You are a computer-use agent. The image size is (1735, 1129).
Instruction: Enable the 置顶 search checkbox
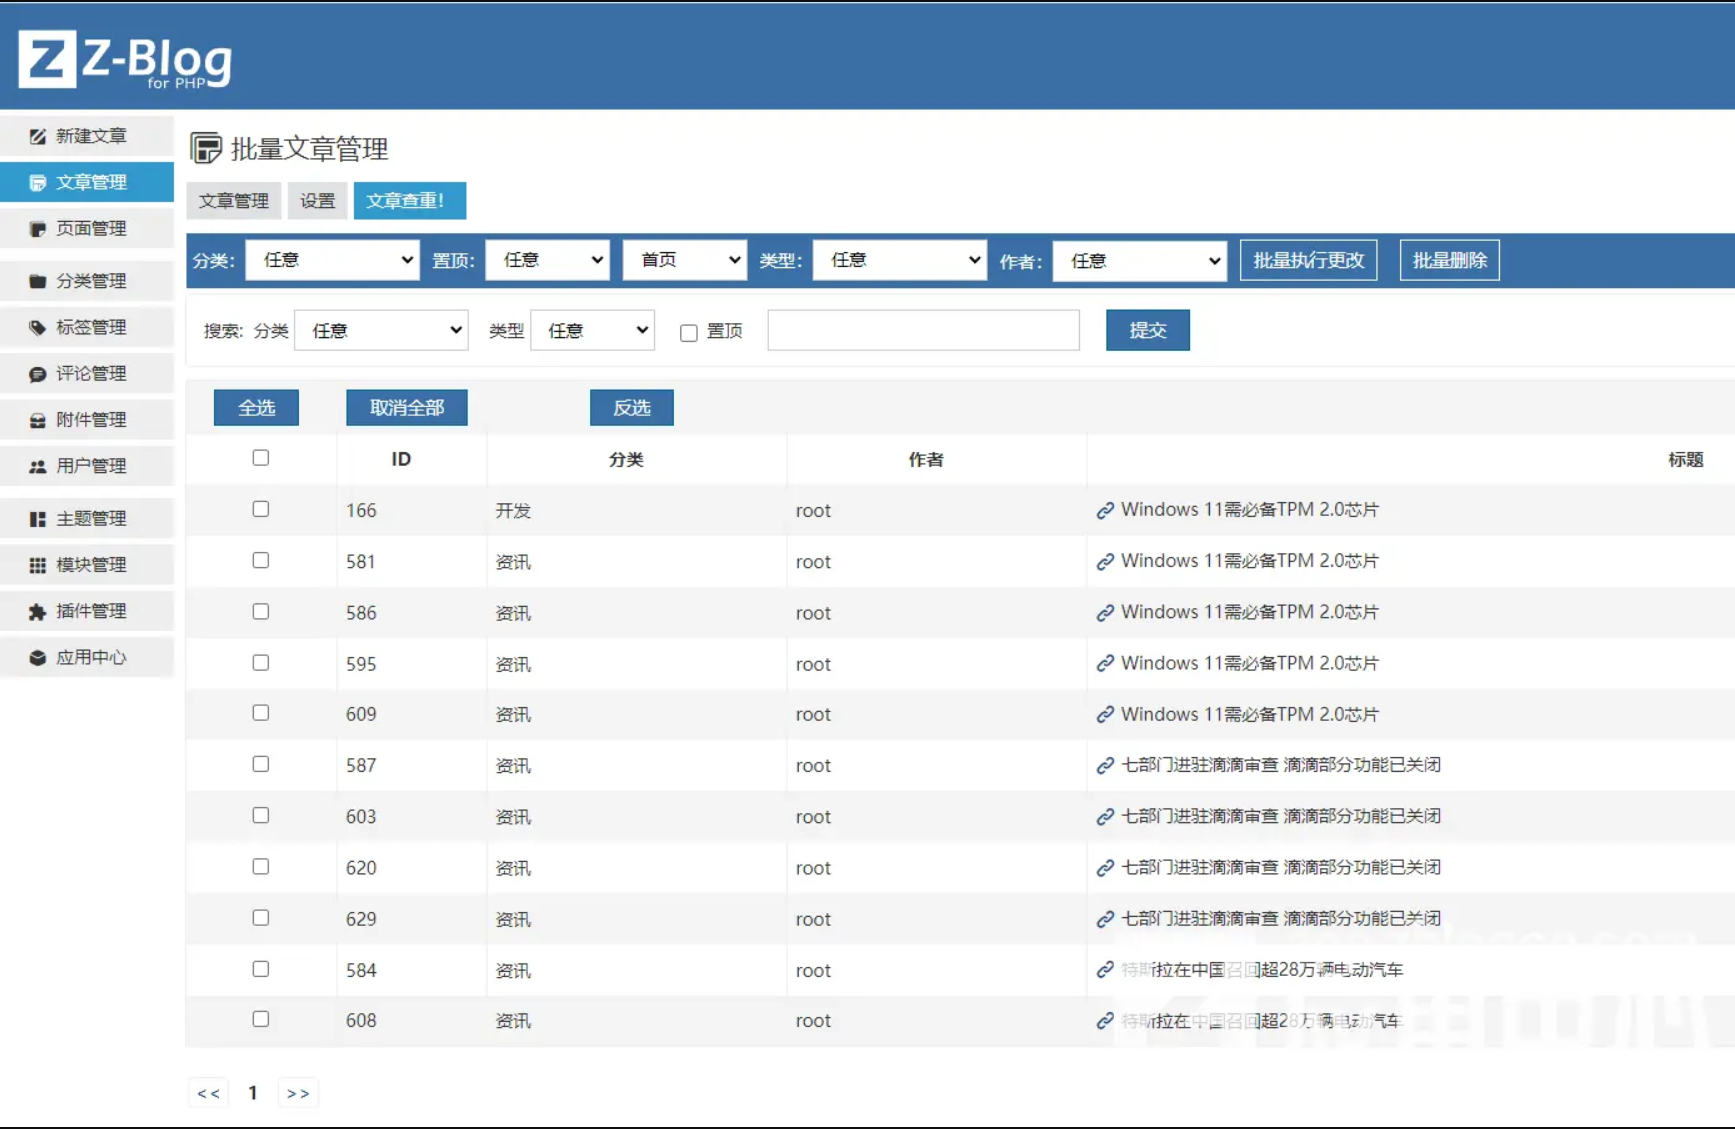pyautogui.click(x=689, y=333)
